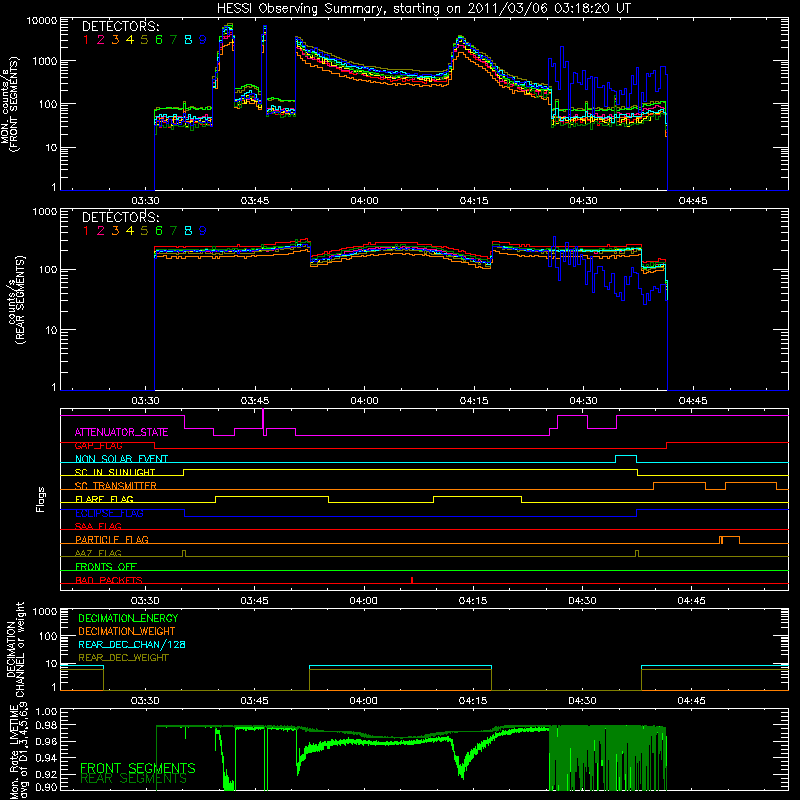Pick detector 7 in the rear segments legend

click(173, 231)
